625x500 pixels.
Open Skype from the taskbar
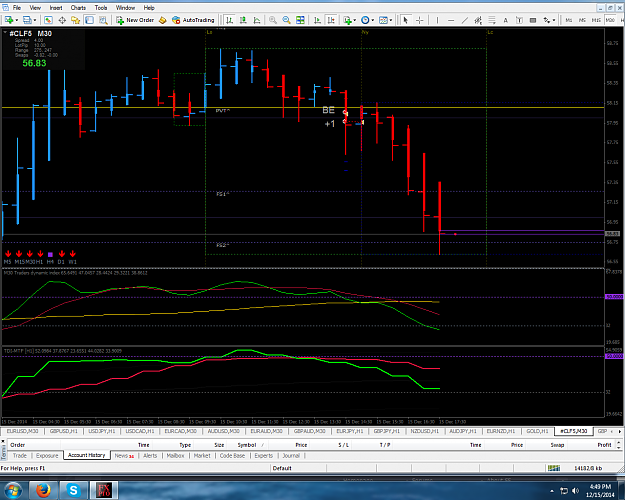pos(74,490)
